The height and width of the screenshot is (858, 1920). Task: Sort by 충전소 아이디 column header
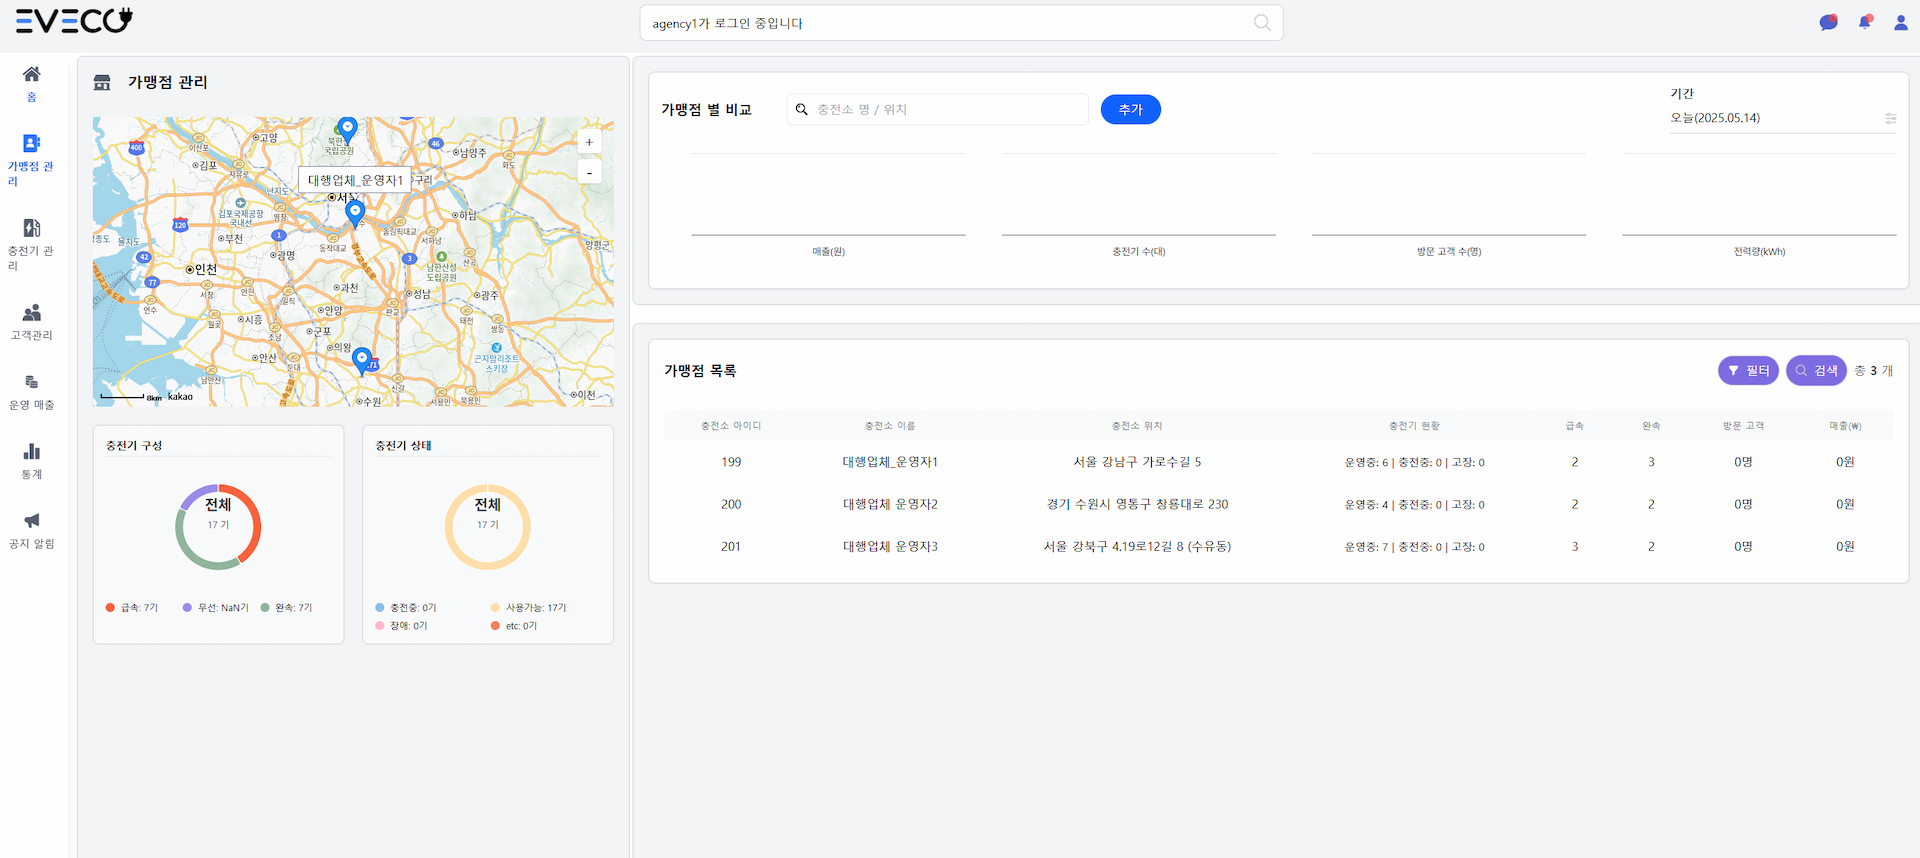[731, 426]
